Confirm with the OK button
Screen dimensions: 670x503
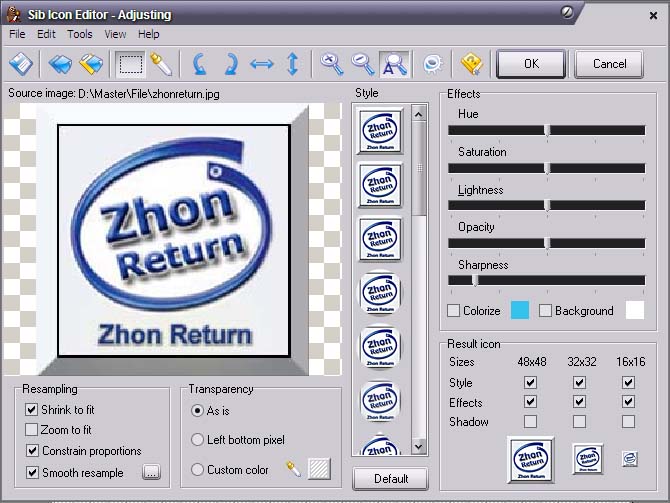pyautogui.click(x=531, y=64)
